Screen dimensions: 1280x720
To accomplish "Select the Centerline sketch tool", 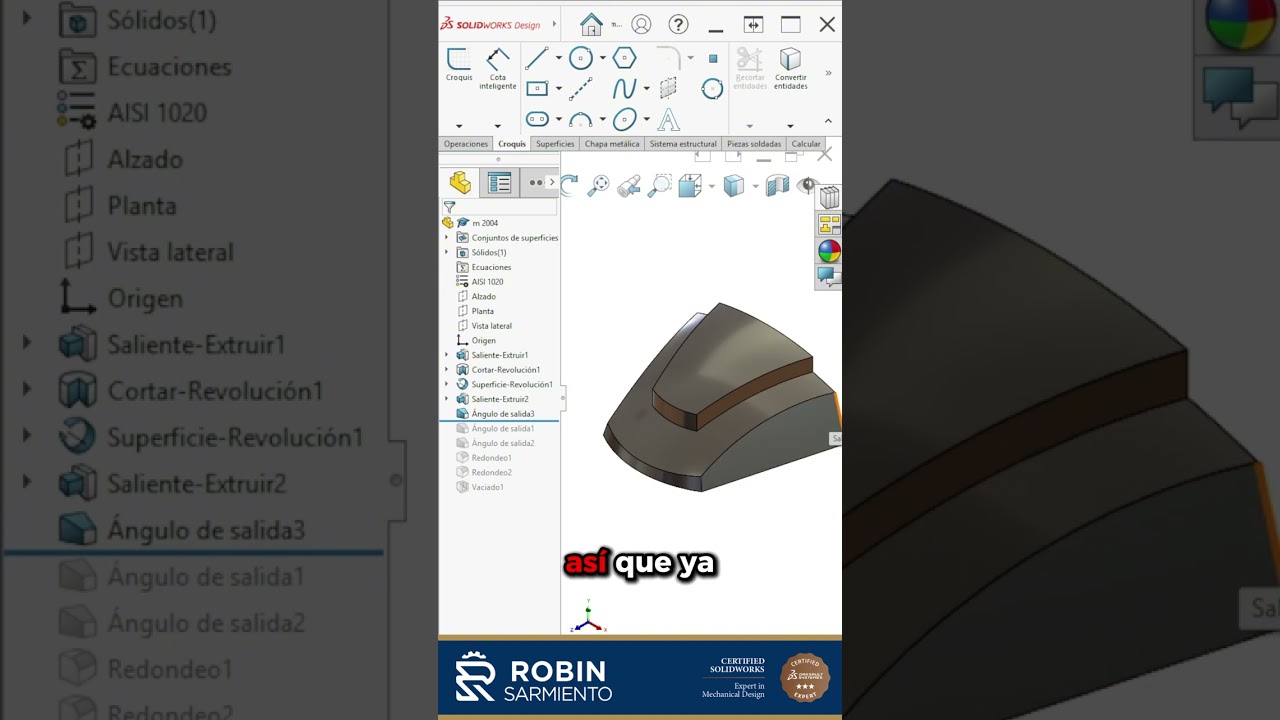I will tap(581, 89).
